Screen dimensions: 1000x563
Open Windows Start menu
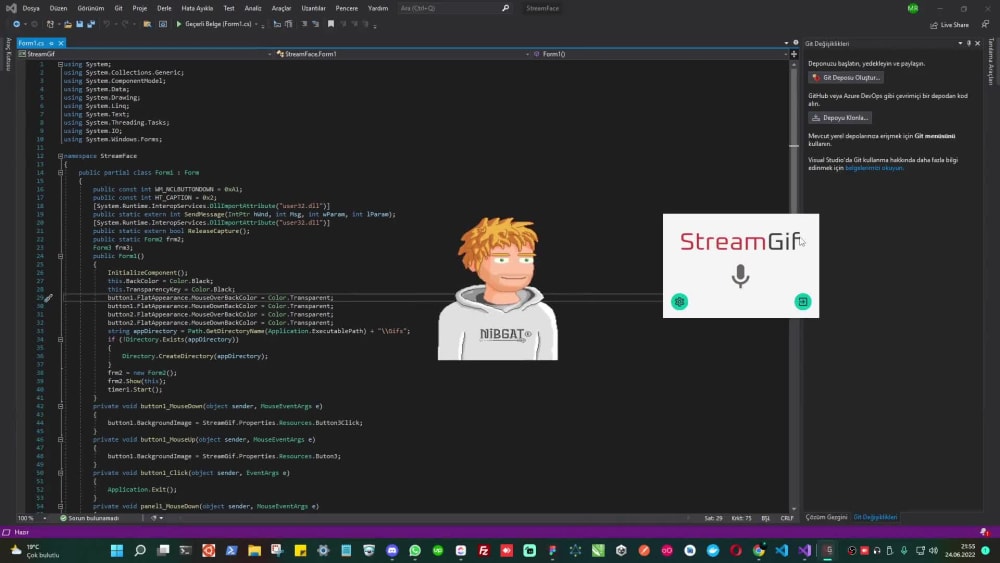point(117,550)
